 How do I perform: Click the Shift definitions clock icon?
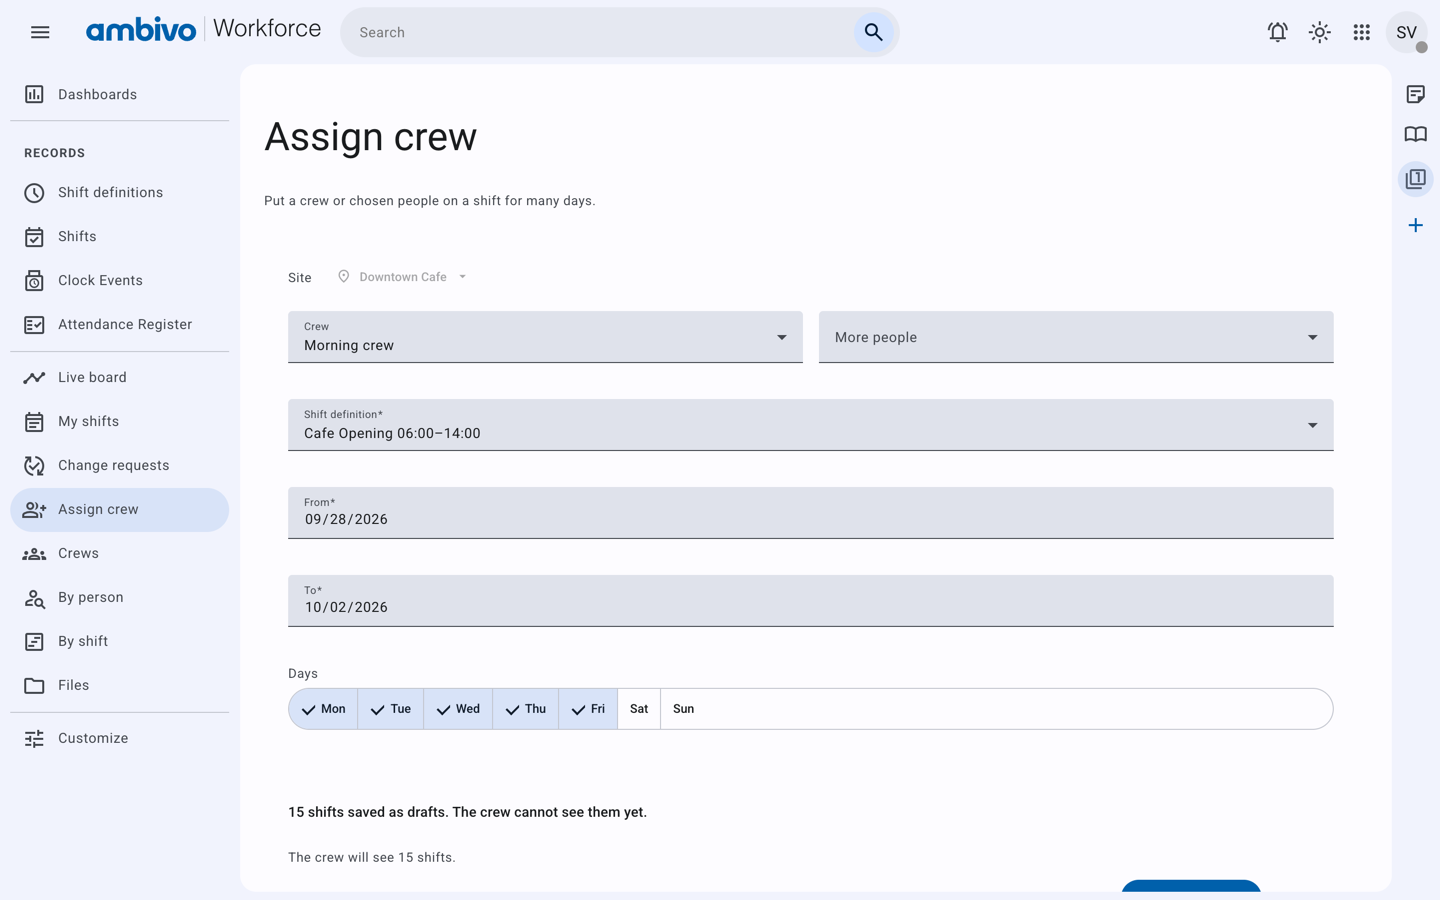(34, 192)
